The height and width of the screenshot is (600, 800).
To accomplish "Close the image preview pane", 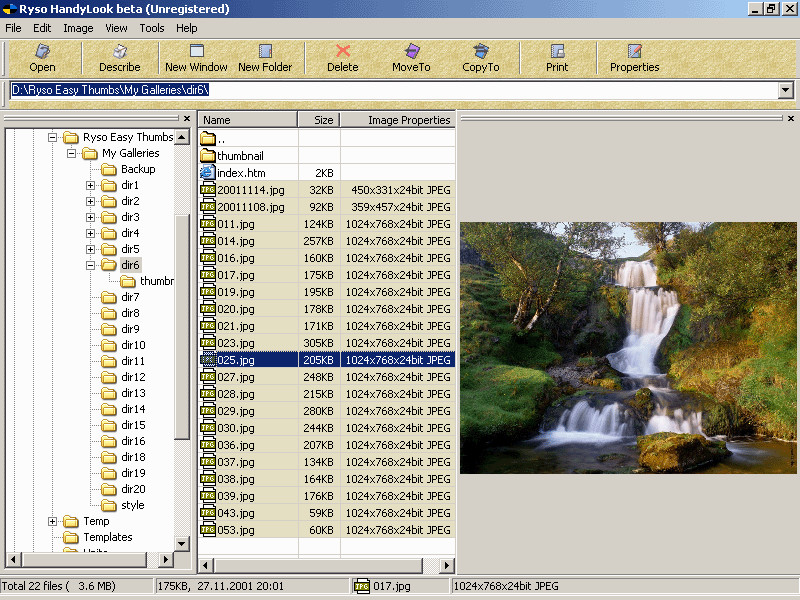I will pos(791,118).
